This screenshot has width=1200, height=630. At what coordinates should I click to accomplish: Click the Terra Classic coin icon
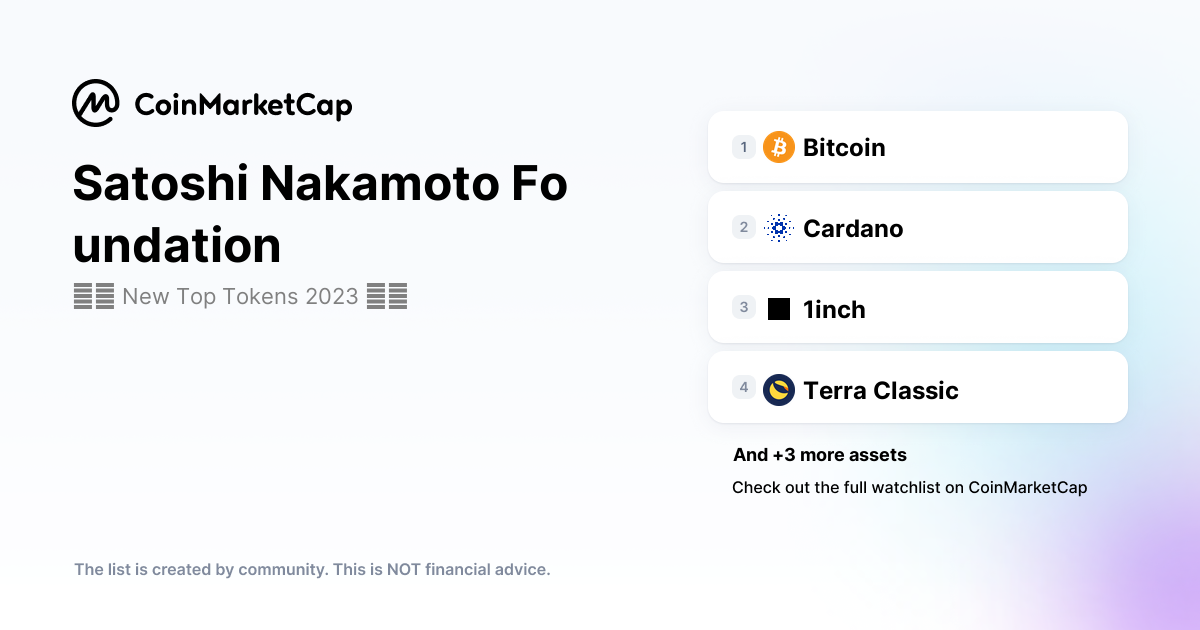(779, 390)
